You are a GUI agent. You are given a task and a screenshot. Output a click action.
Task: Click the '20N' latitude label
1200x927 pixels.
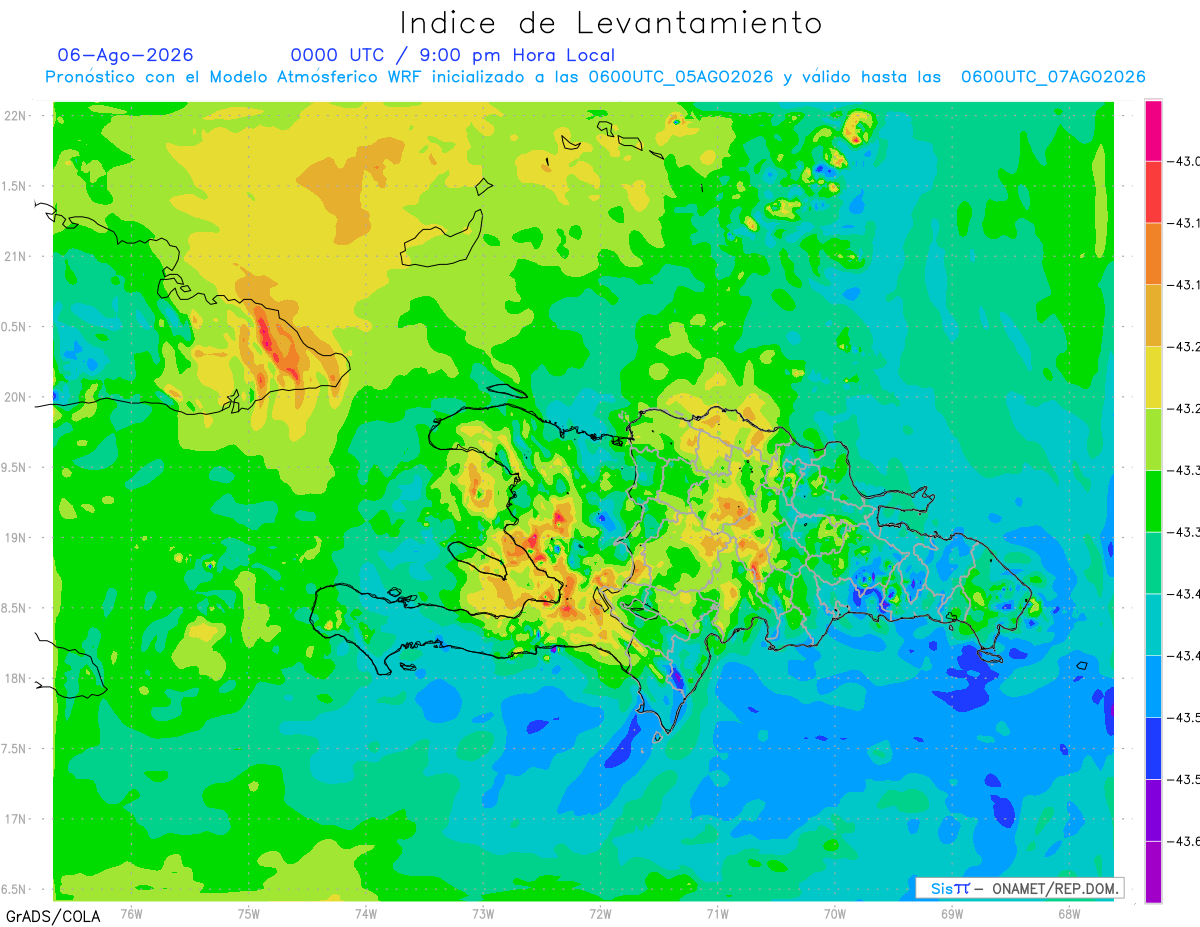[x=17, y=397]
